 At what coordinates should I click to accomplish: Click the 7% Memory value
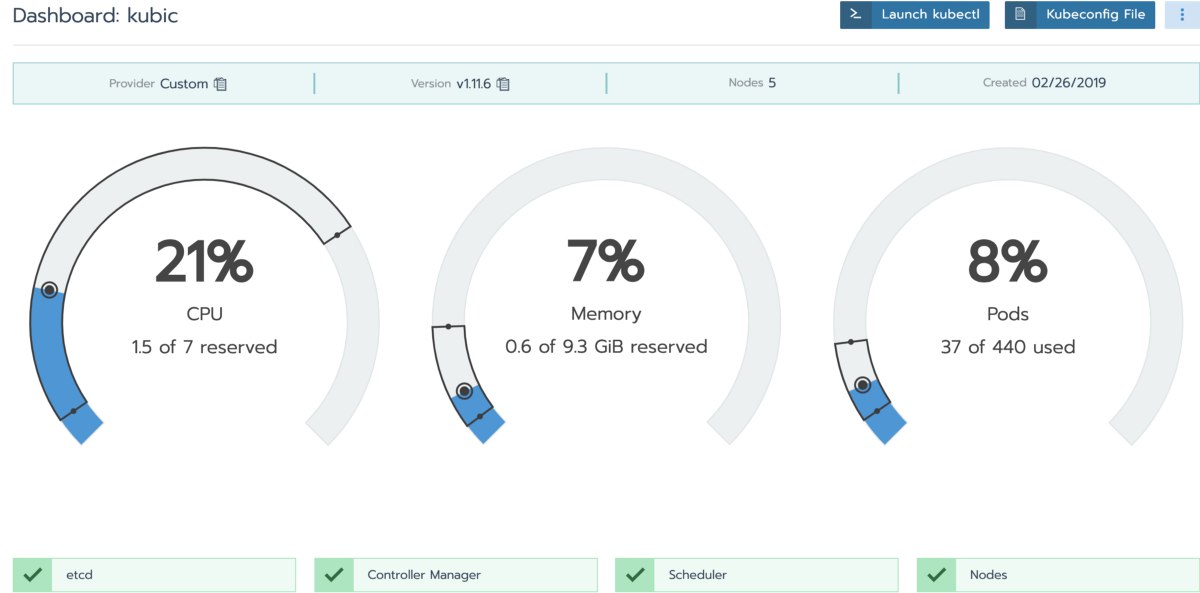click(x=606, y=262)
